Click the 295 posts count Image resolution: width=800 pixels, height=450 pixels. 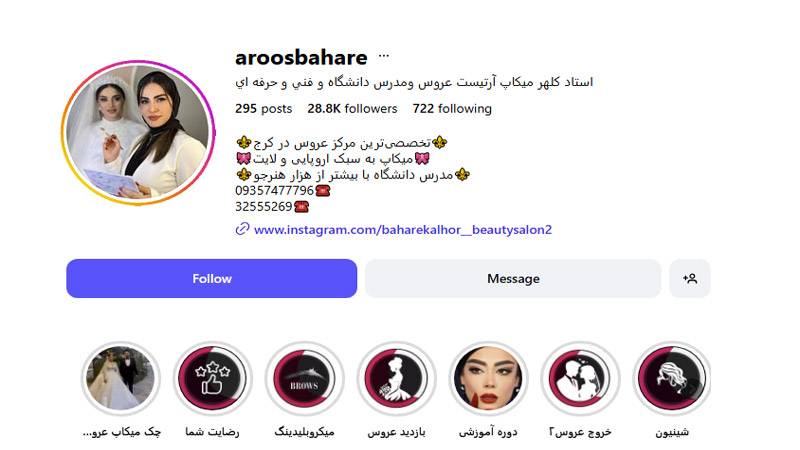click(x=263, y=109)
